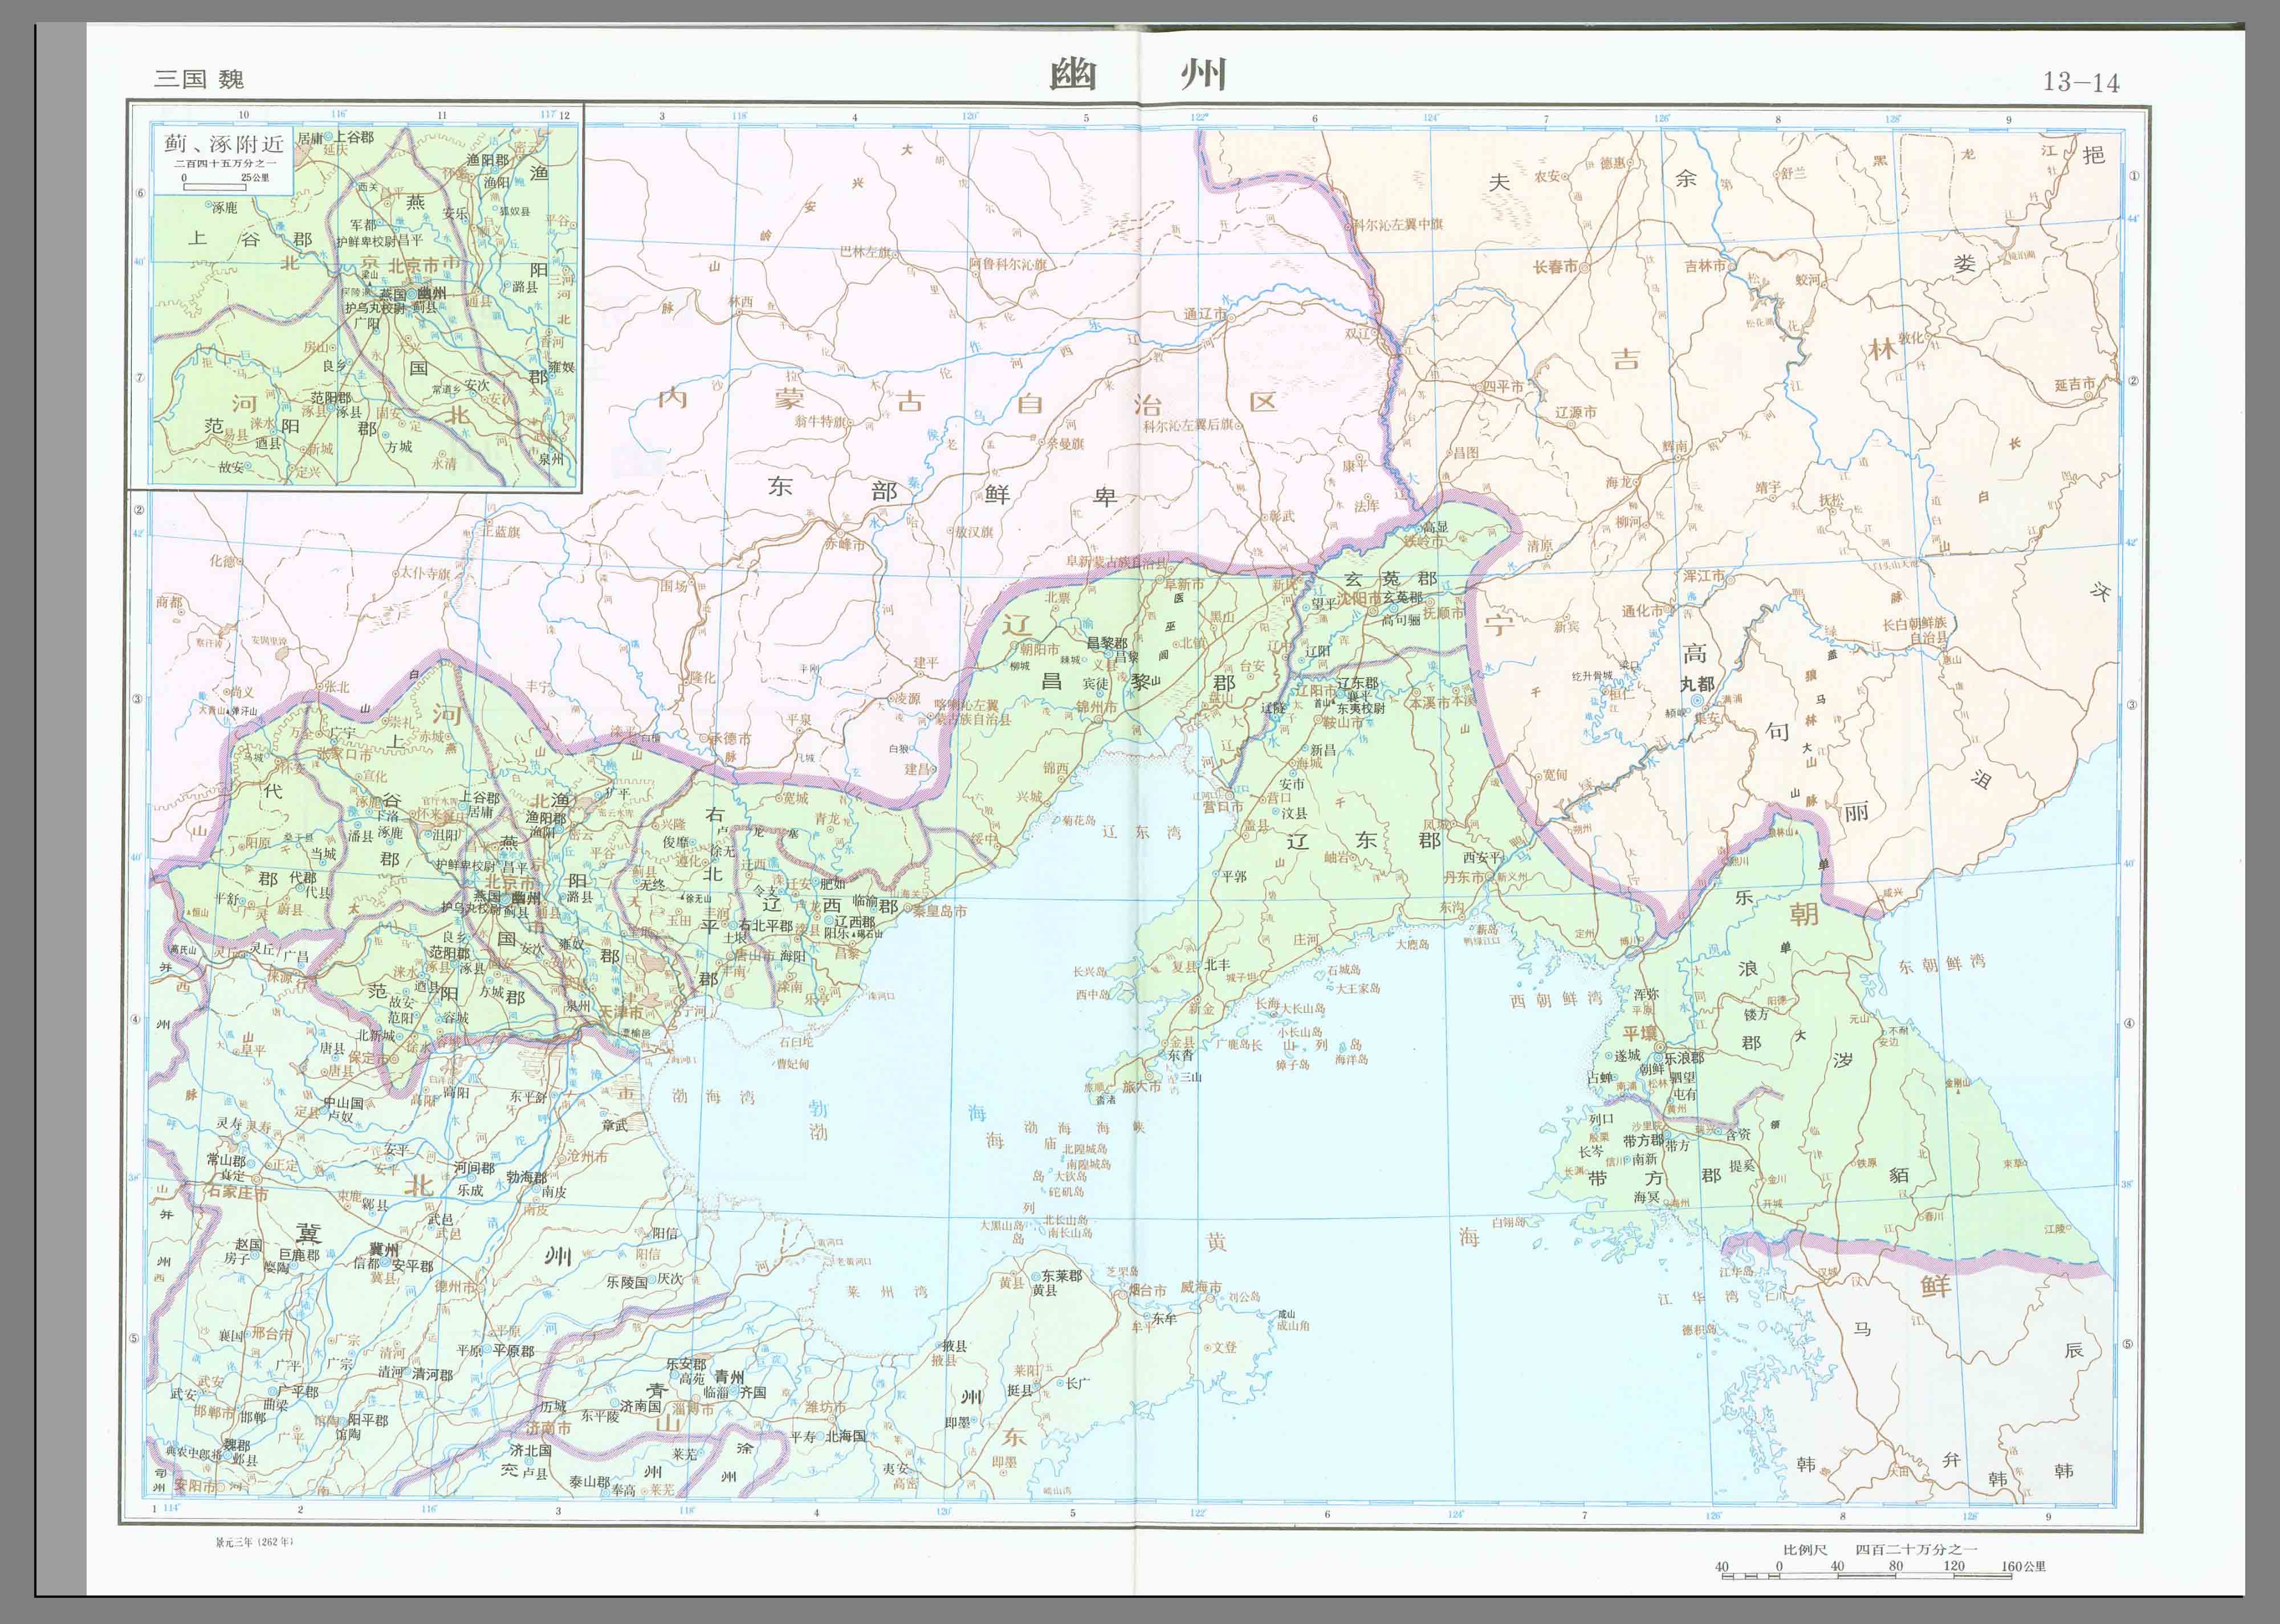Click the '浑江市' city label
The height and width of the screenshot is (1624, 2280).
(1703, 576)
